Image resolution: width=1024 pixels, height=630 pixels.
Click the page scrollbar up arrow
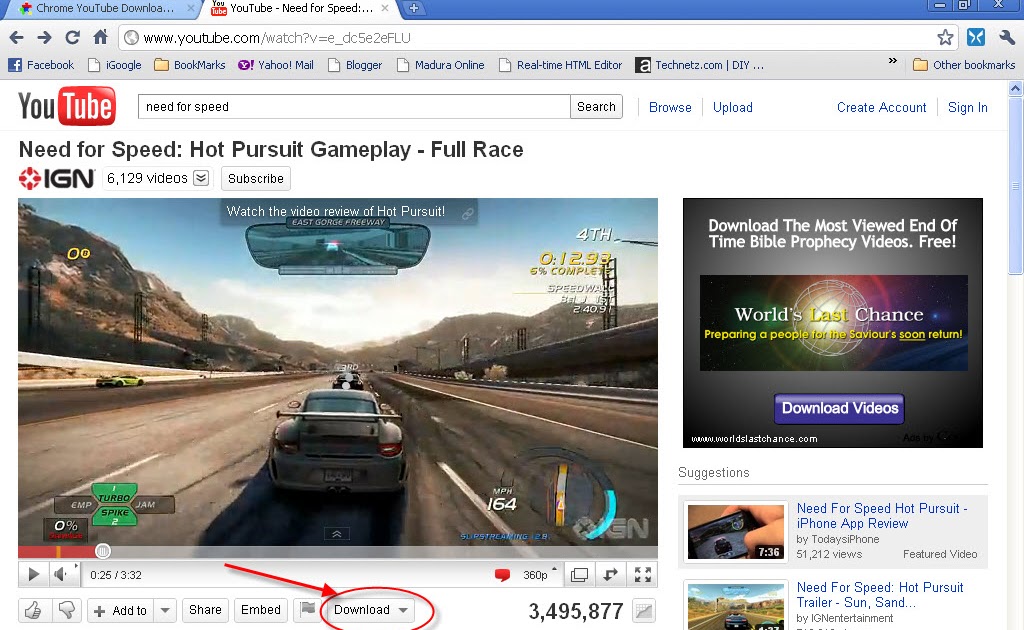tap(1015, 87)
